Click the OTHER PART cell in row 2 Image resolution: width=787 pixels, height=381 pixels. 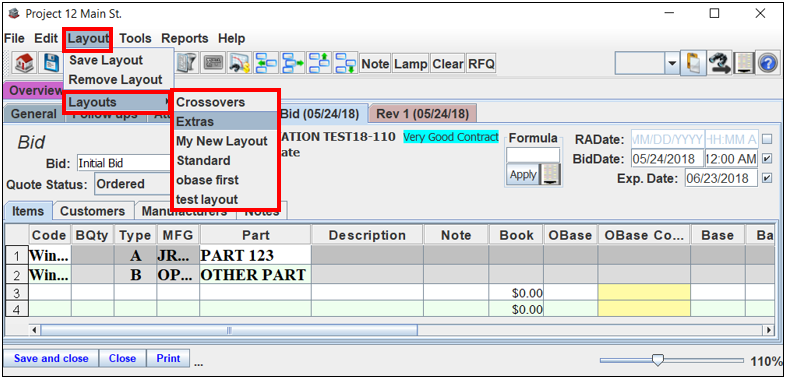point(255,275)
